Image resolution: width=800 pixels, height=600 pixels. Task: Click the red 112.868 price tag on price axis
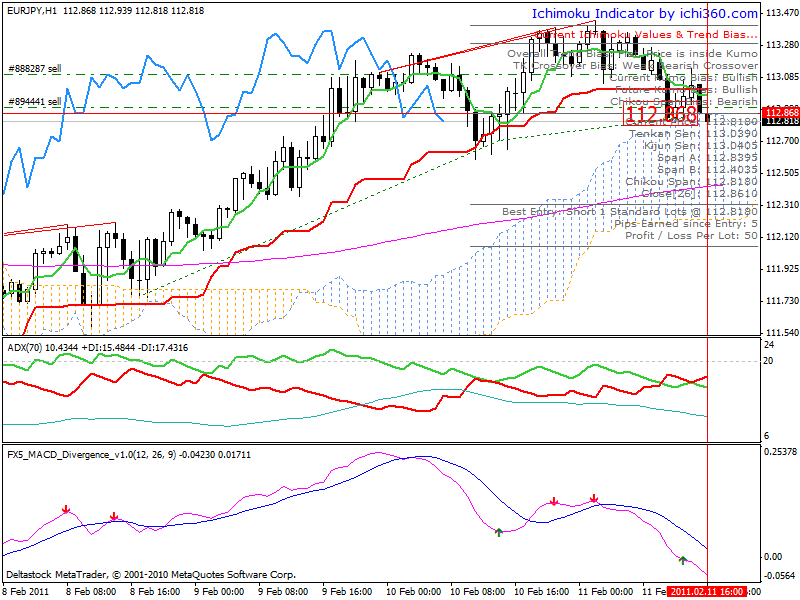(780, 112)
